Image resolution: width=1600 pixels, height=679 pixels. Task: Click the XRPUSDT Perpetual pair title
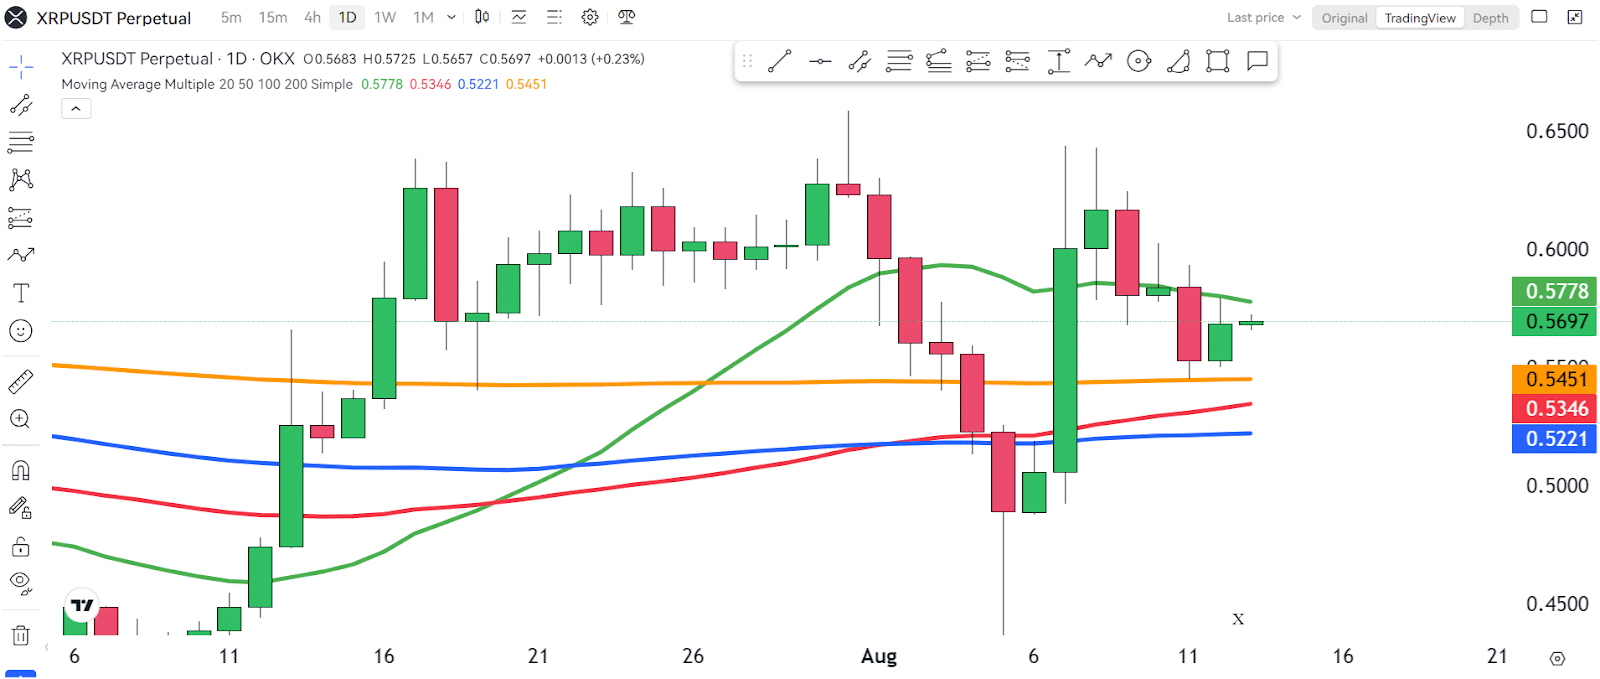coord(113,18)
